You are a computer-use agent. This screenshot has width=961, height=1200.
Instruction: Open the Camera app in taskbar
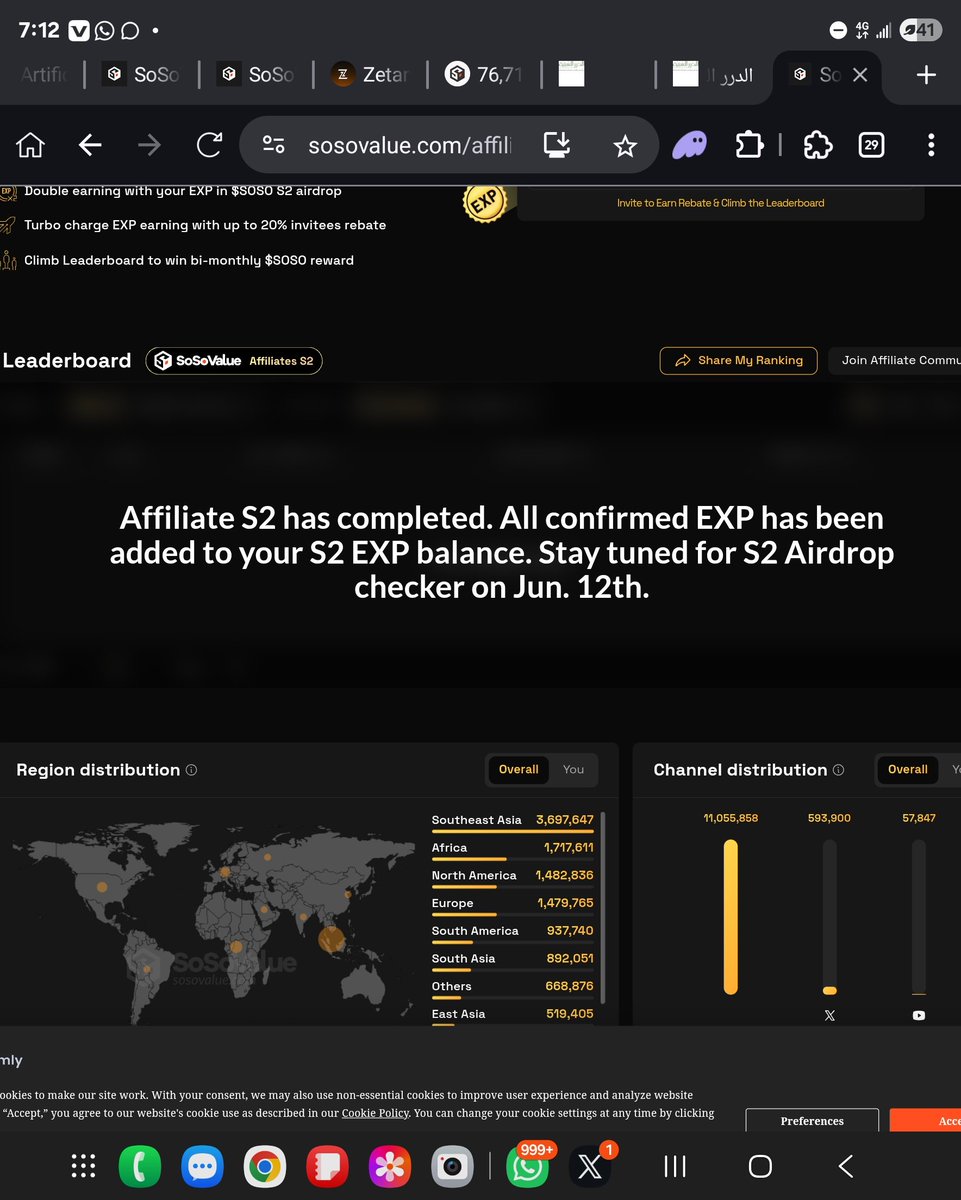[x=452, y=1166]
